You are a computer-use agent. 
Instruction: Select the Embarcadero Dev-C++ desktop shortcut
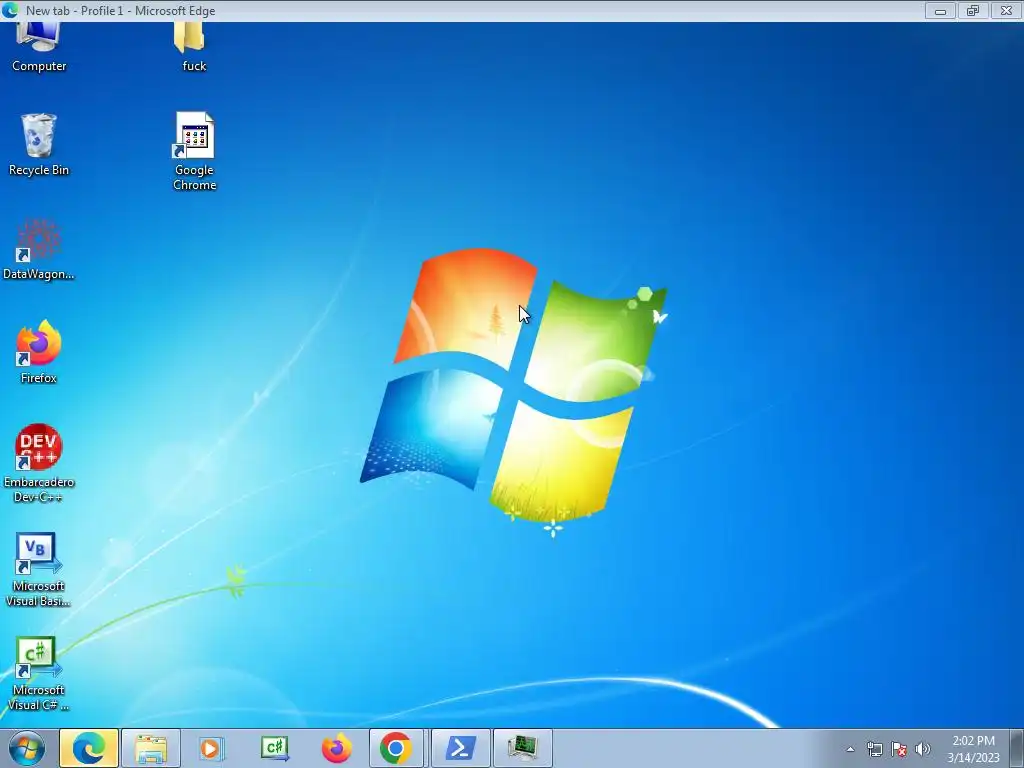(39, 464)
